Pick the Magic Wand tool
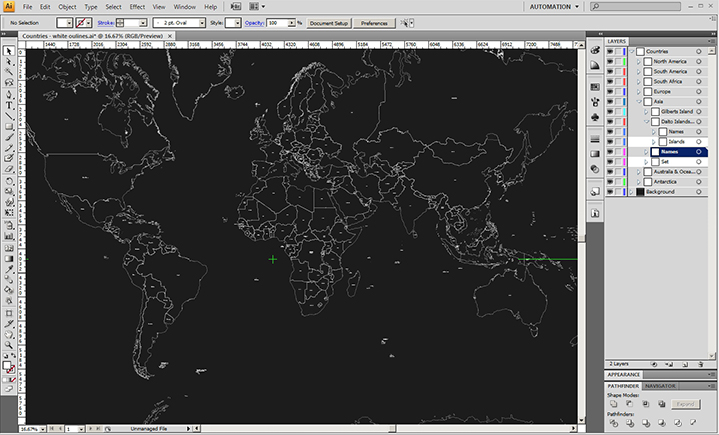719x435 pixels. (x=9, y=72)
